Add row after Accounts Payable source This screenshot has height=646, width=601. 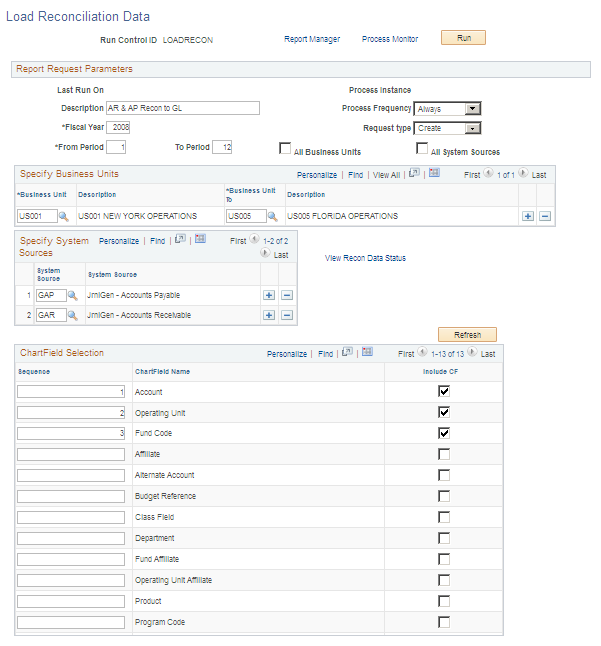(x=269, y=295)
